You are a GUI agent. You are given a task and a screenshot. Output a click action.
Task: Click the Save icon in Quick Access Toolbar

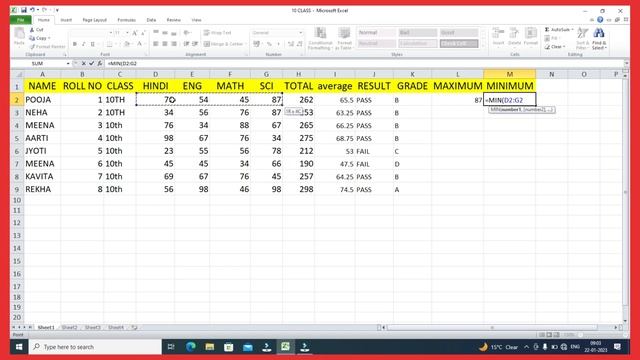(x=24, y=10)
